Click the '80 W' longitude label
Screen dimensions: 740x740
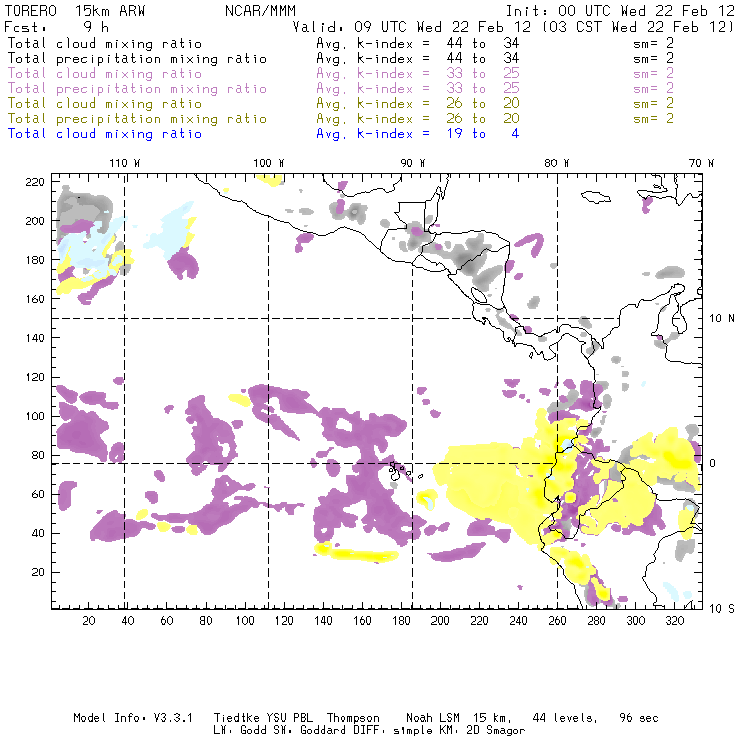click(x=557, y=163)
